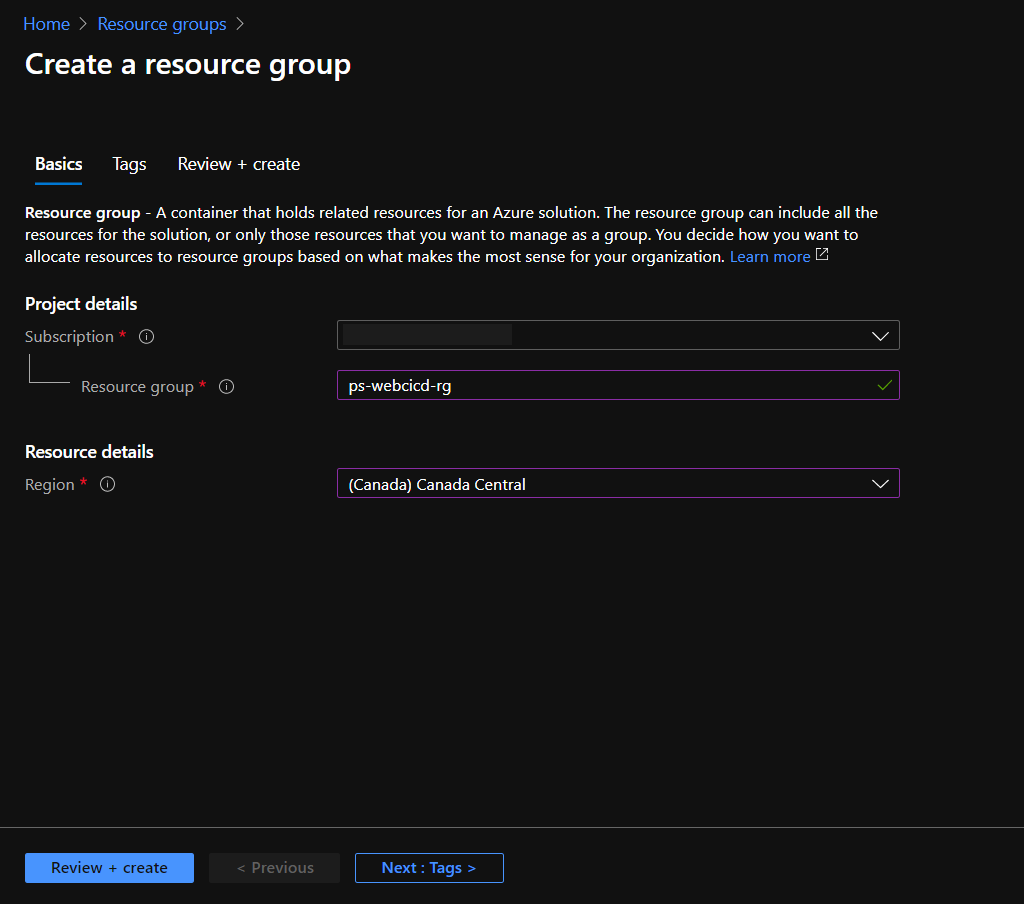This screenshot has height=904, width=1024.
Task: Click the Previous button
Action: pos(274,868)
